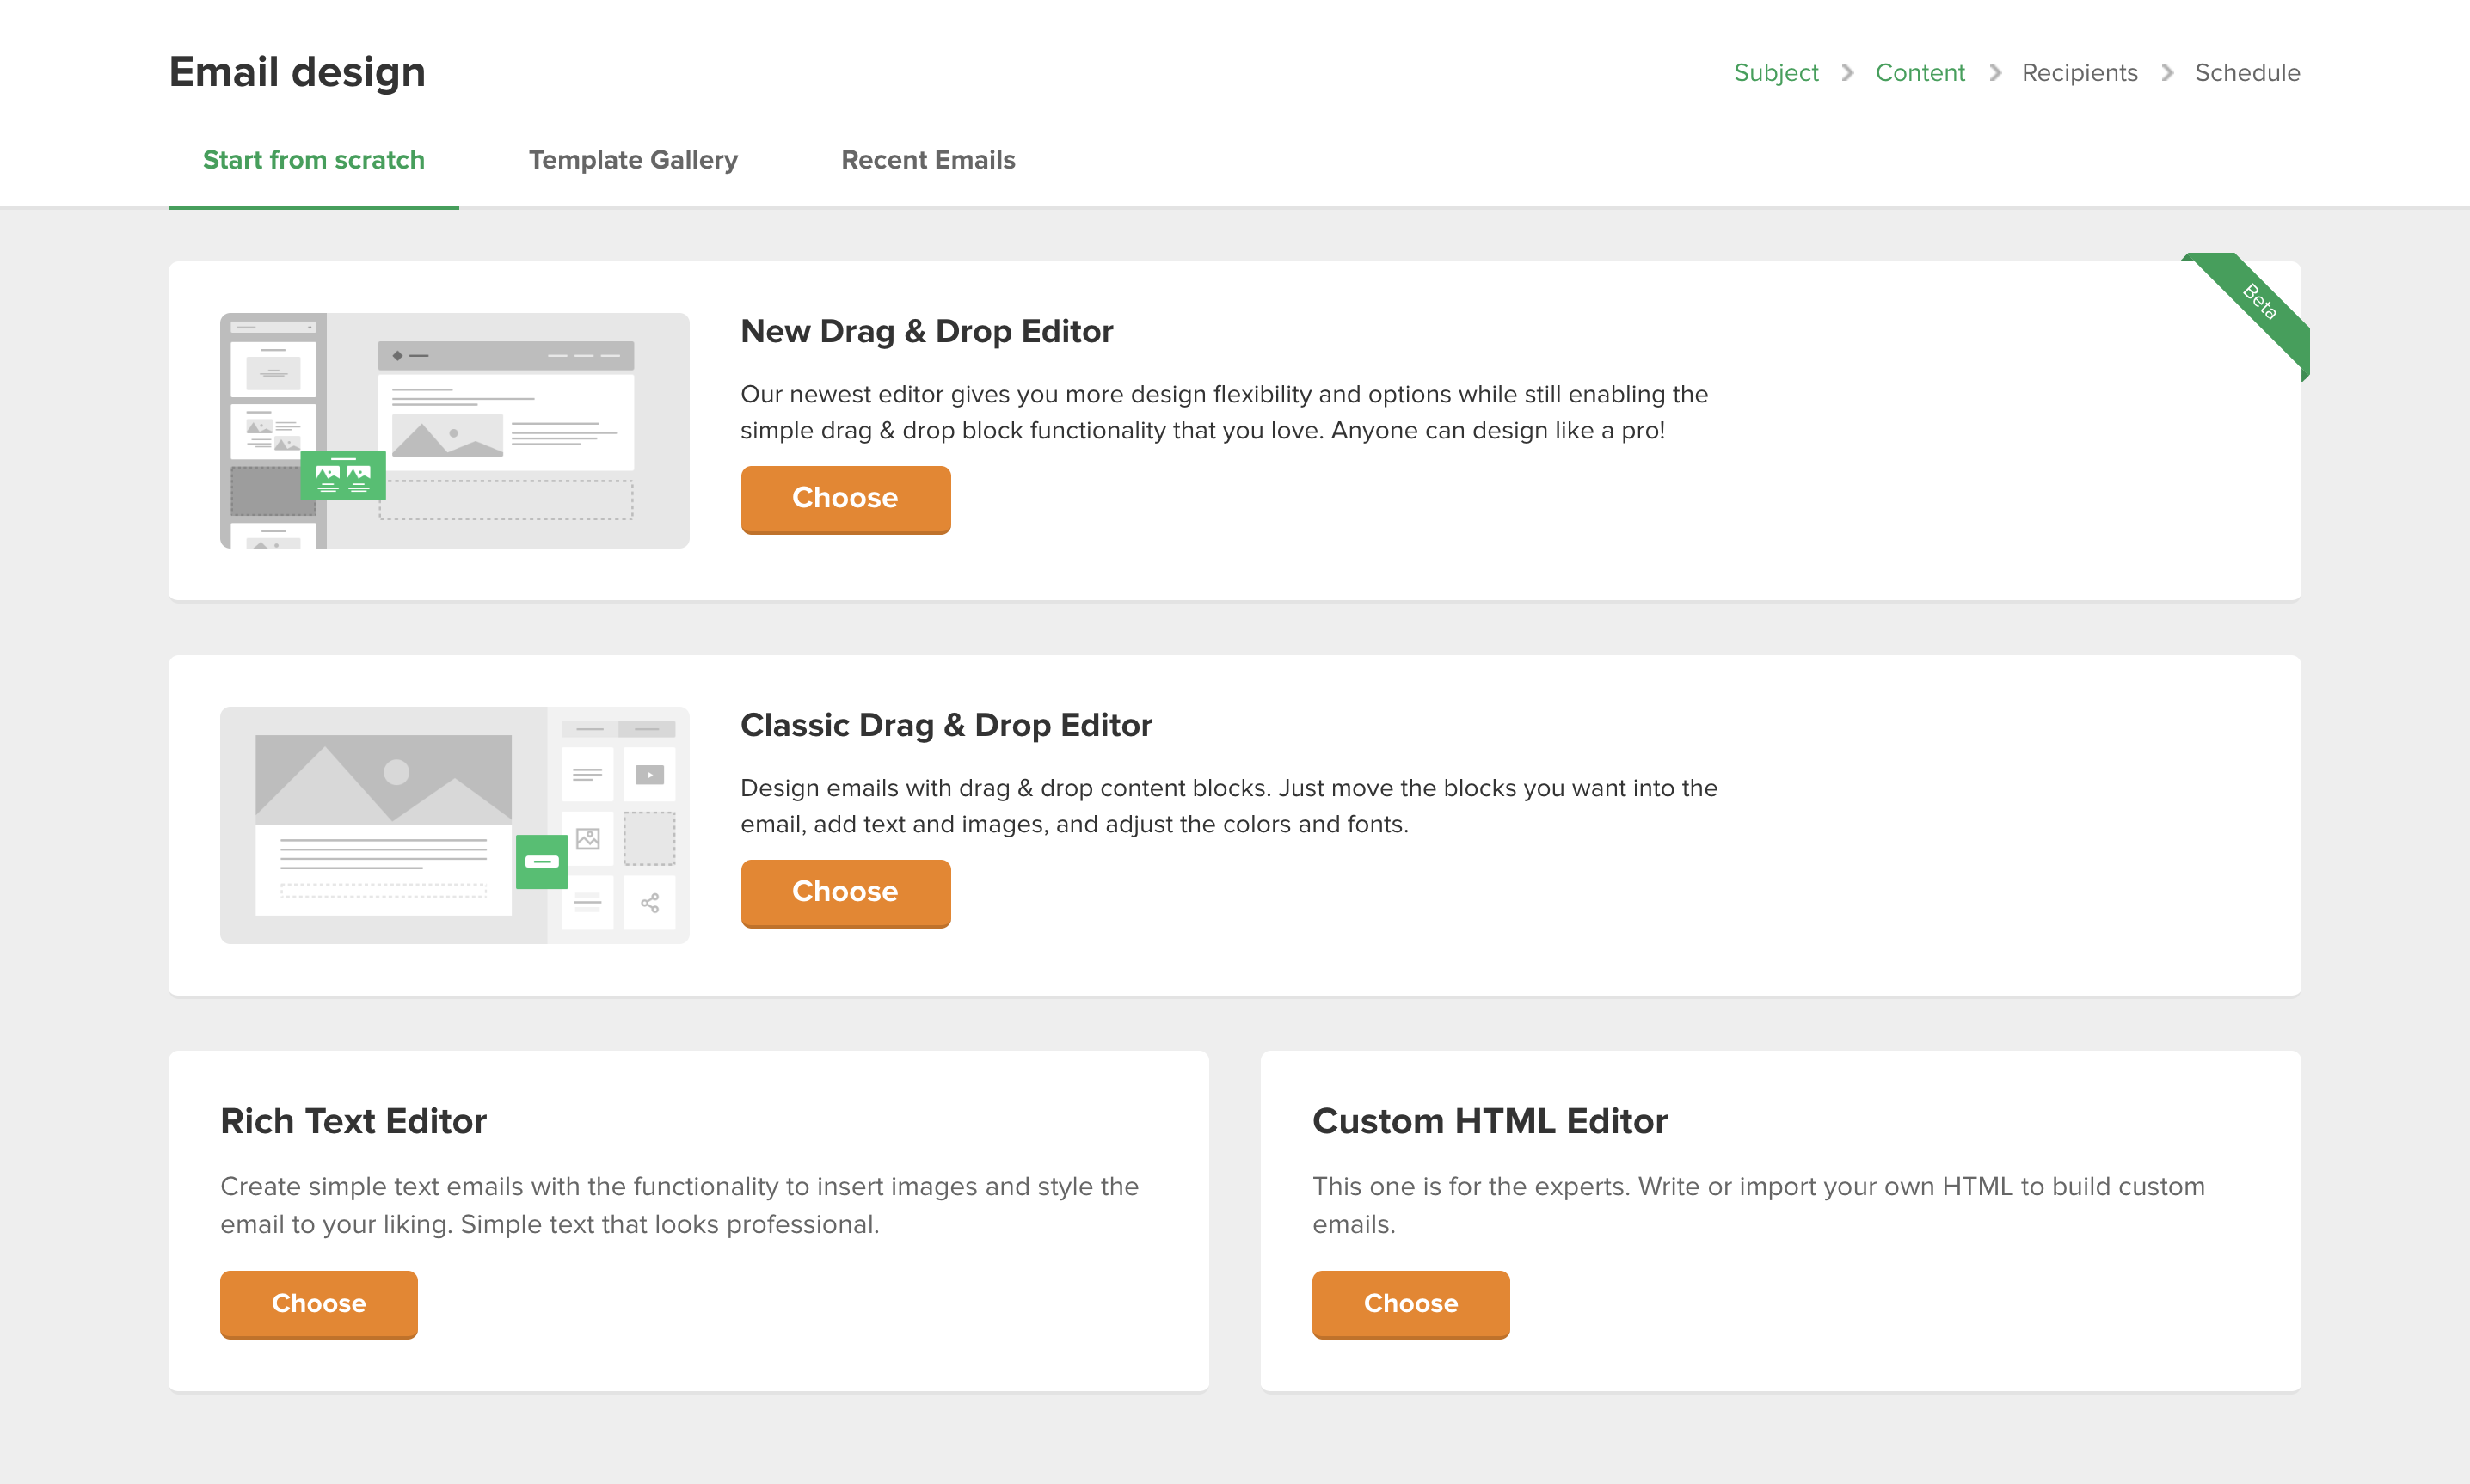The image size is (2470, 1484).
Task: Click the chevron arrow after Recipients
Action: click(x=2166, y=73)
